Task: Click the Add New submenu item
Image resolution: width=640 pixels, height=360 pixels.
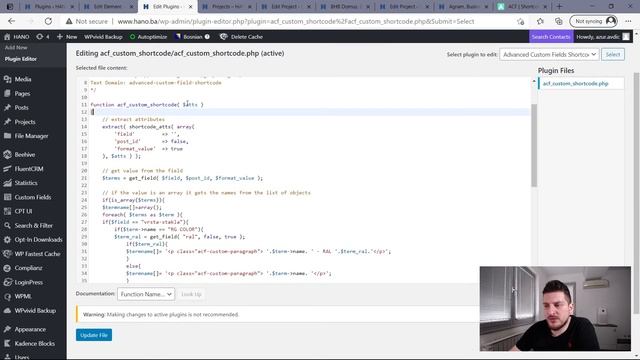Action: (16, 48)
